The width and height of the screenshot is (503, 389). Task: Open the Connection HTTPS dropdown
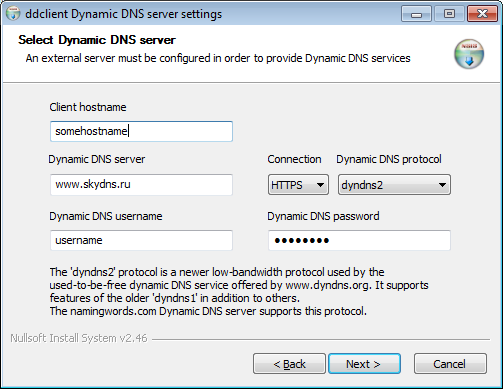298,185
